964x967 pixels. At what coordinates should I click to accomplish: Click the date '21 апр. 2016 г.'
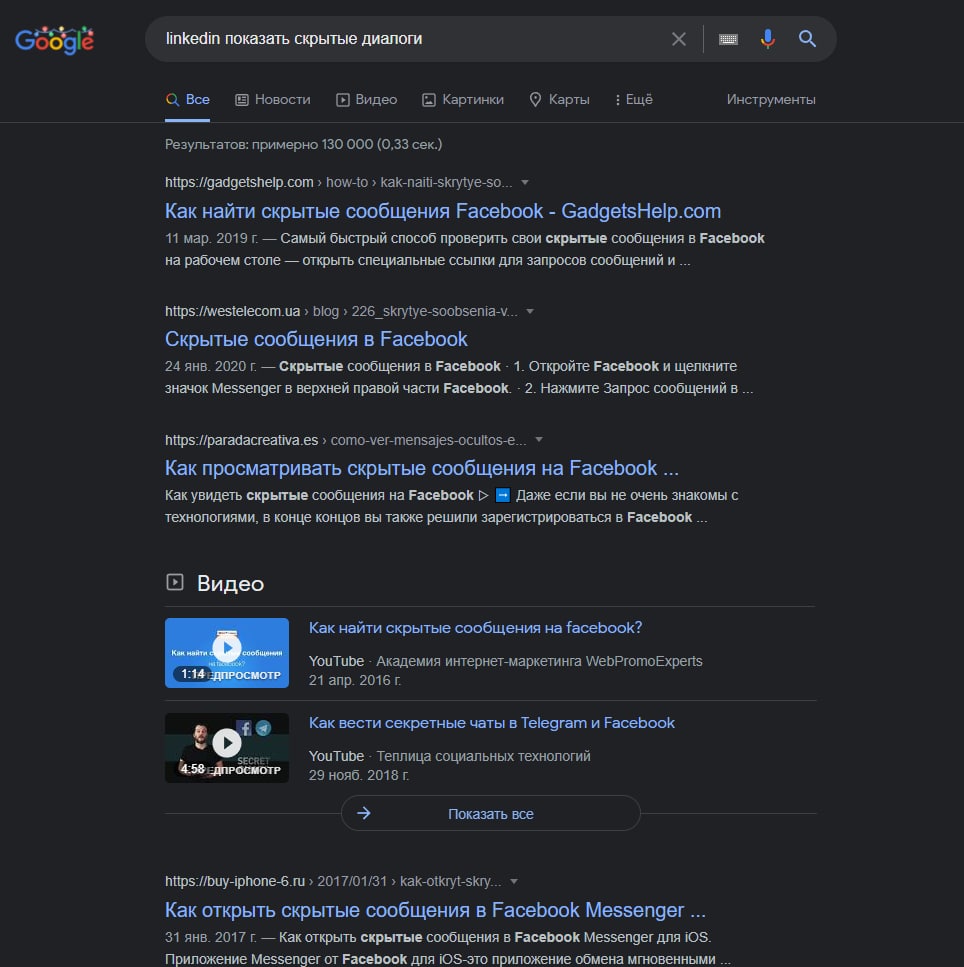tap(355, 680)
